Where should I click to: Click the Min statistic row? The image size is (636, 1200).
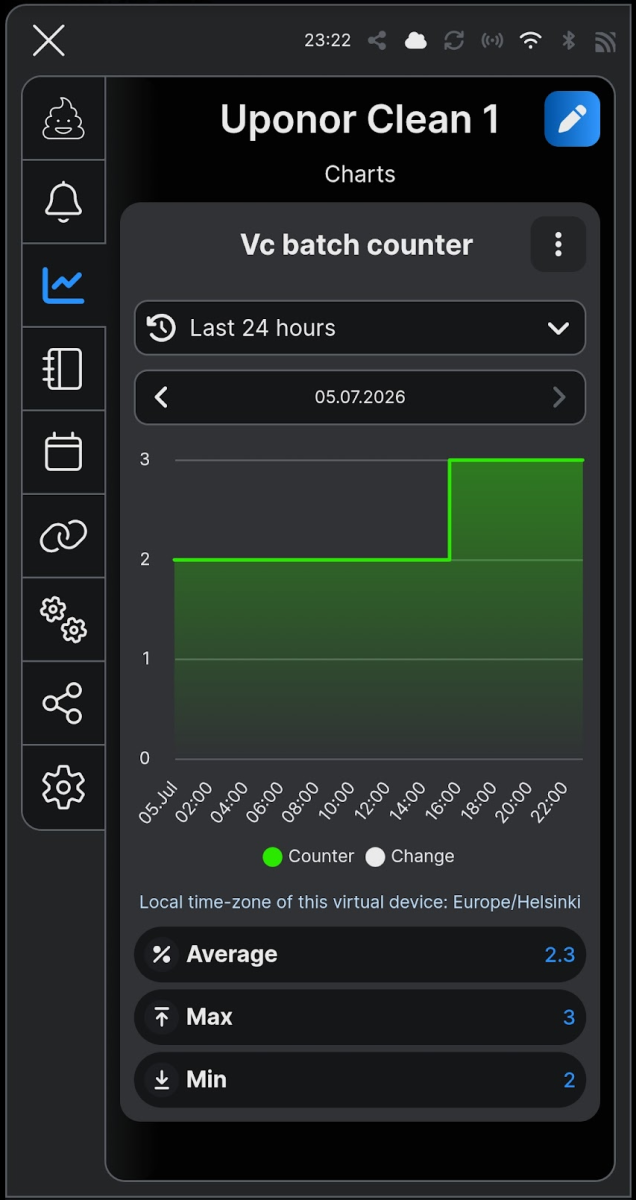[x=360, y=1080]
